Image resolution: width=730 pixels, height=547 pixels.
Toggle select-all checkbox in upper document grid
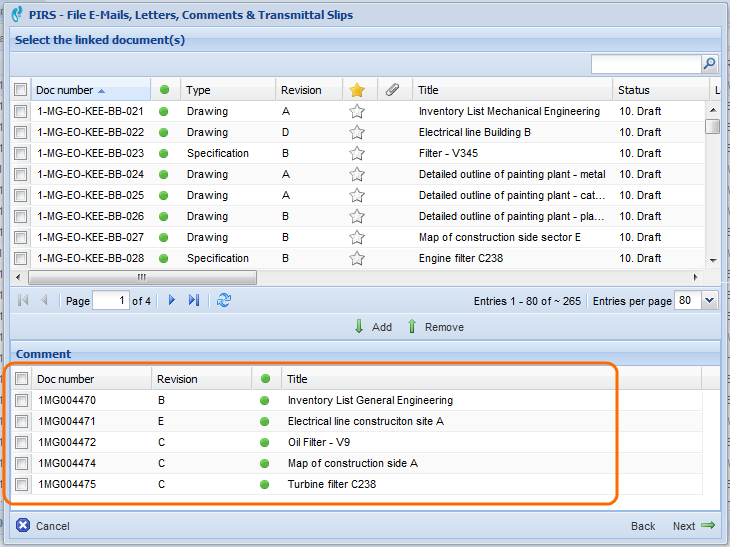pos(20,89)
